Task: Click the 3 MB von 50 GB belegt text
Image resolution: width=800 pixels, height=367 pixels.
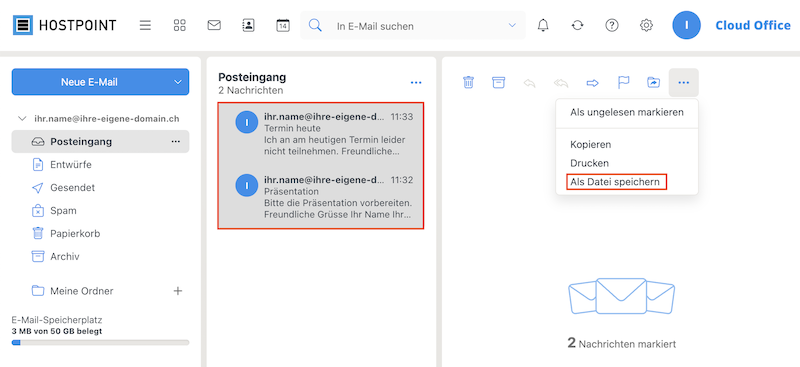Action: point(57,331)
